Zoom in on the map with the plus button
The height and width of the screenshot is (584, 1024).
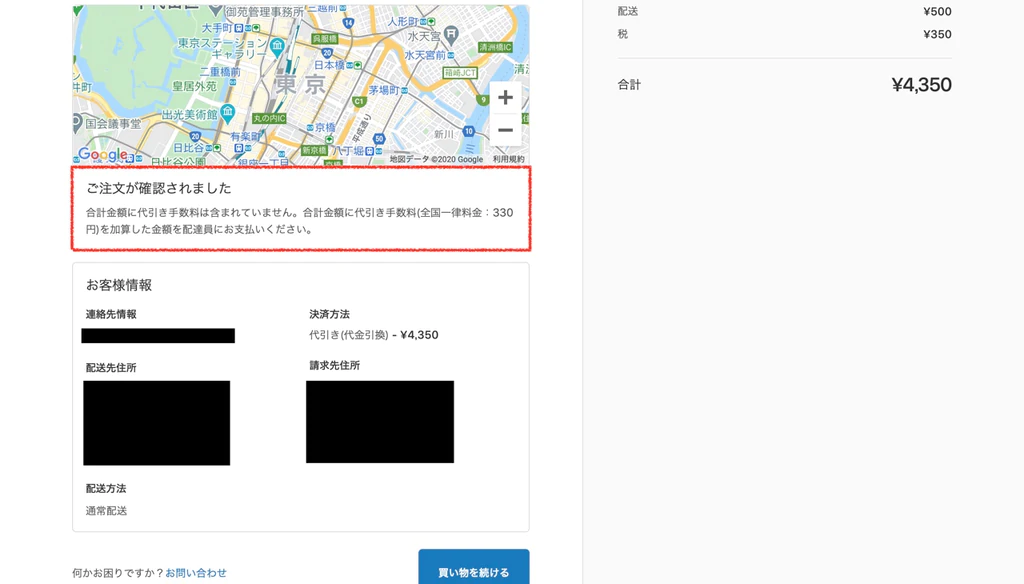(505, 97)
